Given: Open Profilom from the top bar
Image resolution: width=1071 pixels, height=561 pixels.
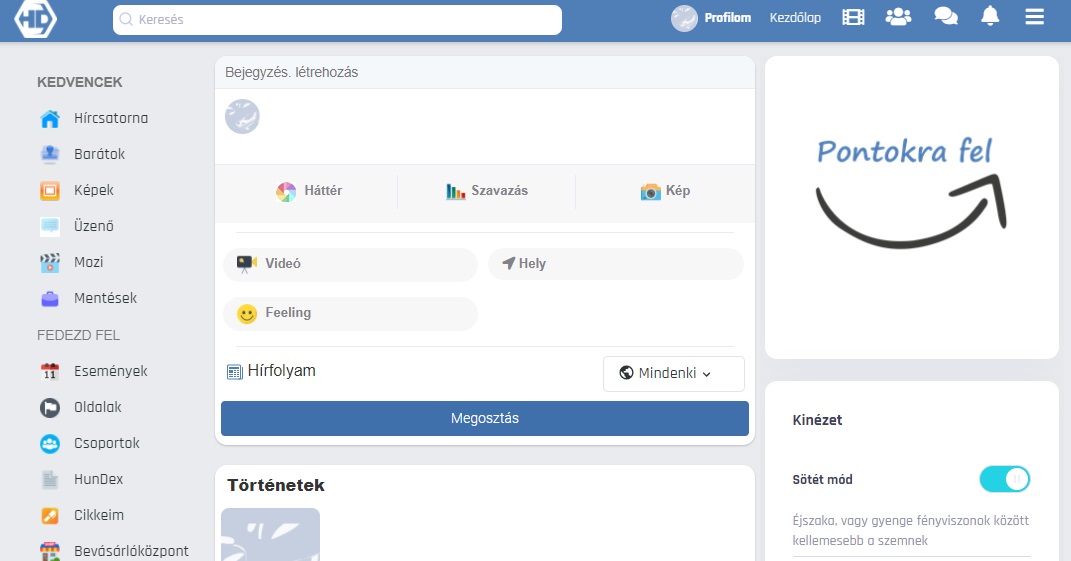Looking at the screenshot, I should 711,18.
